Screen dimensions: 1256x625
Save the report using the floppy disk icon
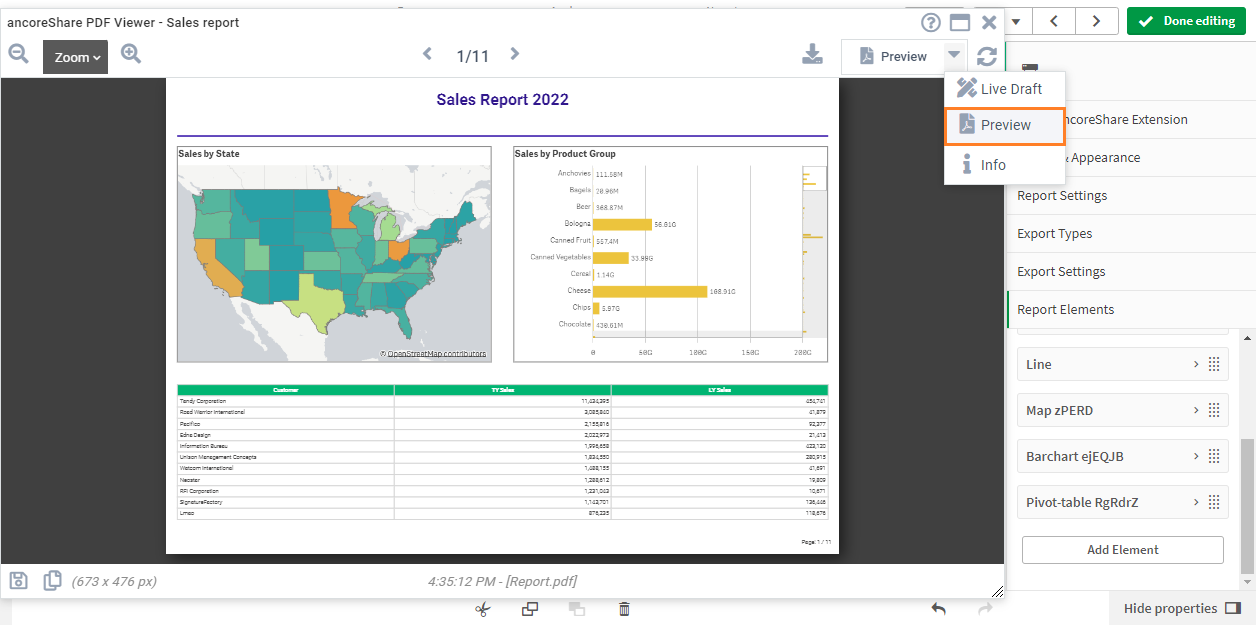(19, 580)
